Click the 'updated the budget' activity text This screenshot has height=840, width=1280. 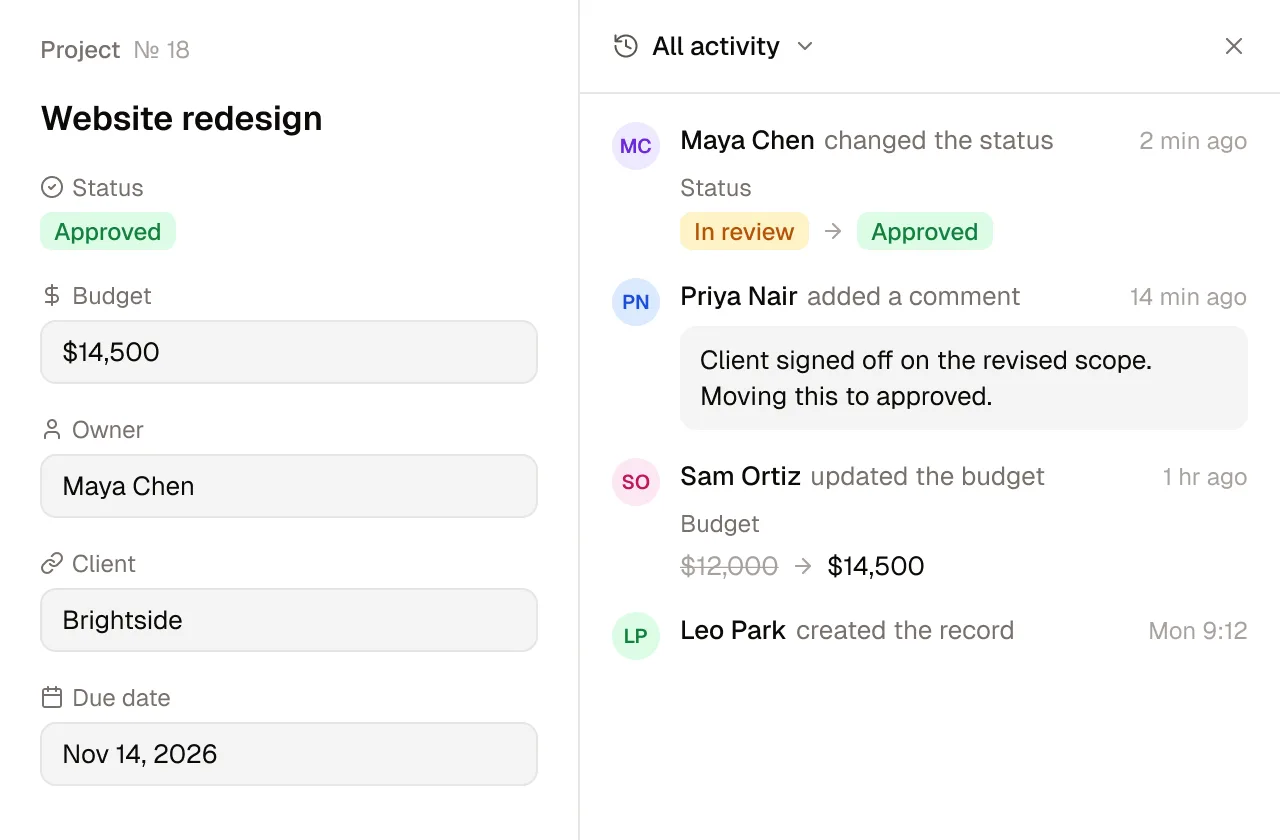pos(928,476)
